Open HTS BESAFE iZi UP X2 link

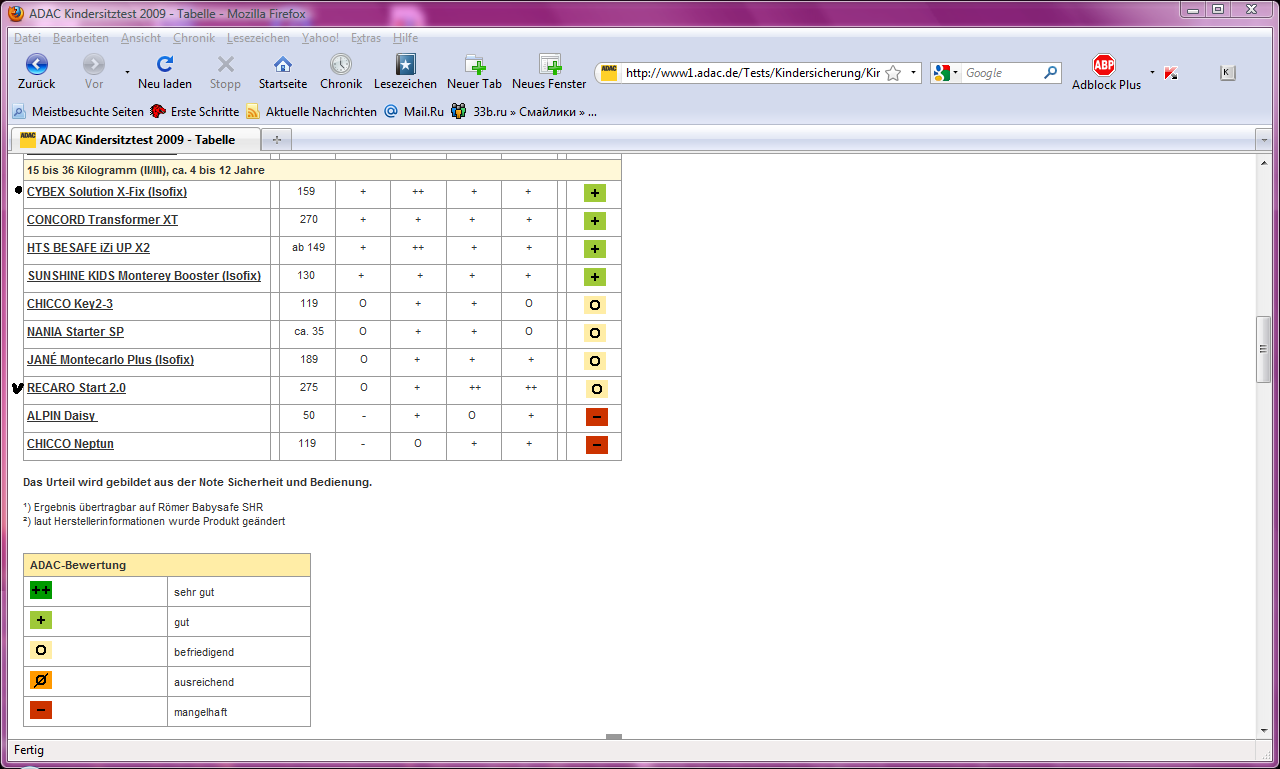pyautogui.click(x=88, y=248)
